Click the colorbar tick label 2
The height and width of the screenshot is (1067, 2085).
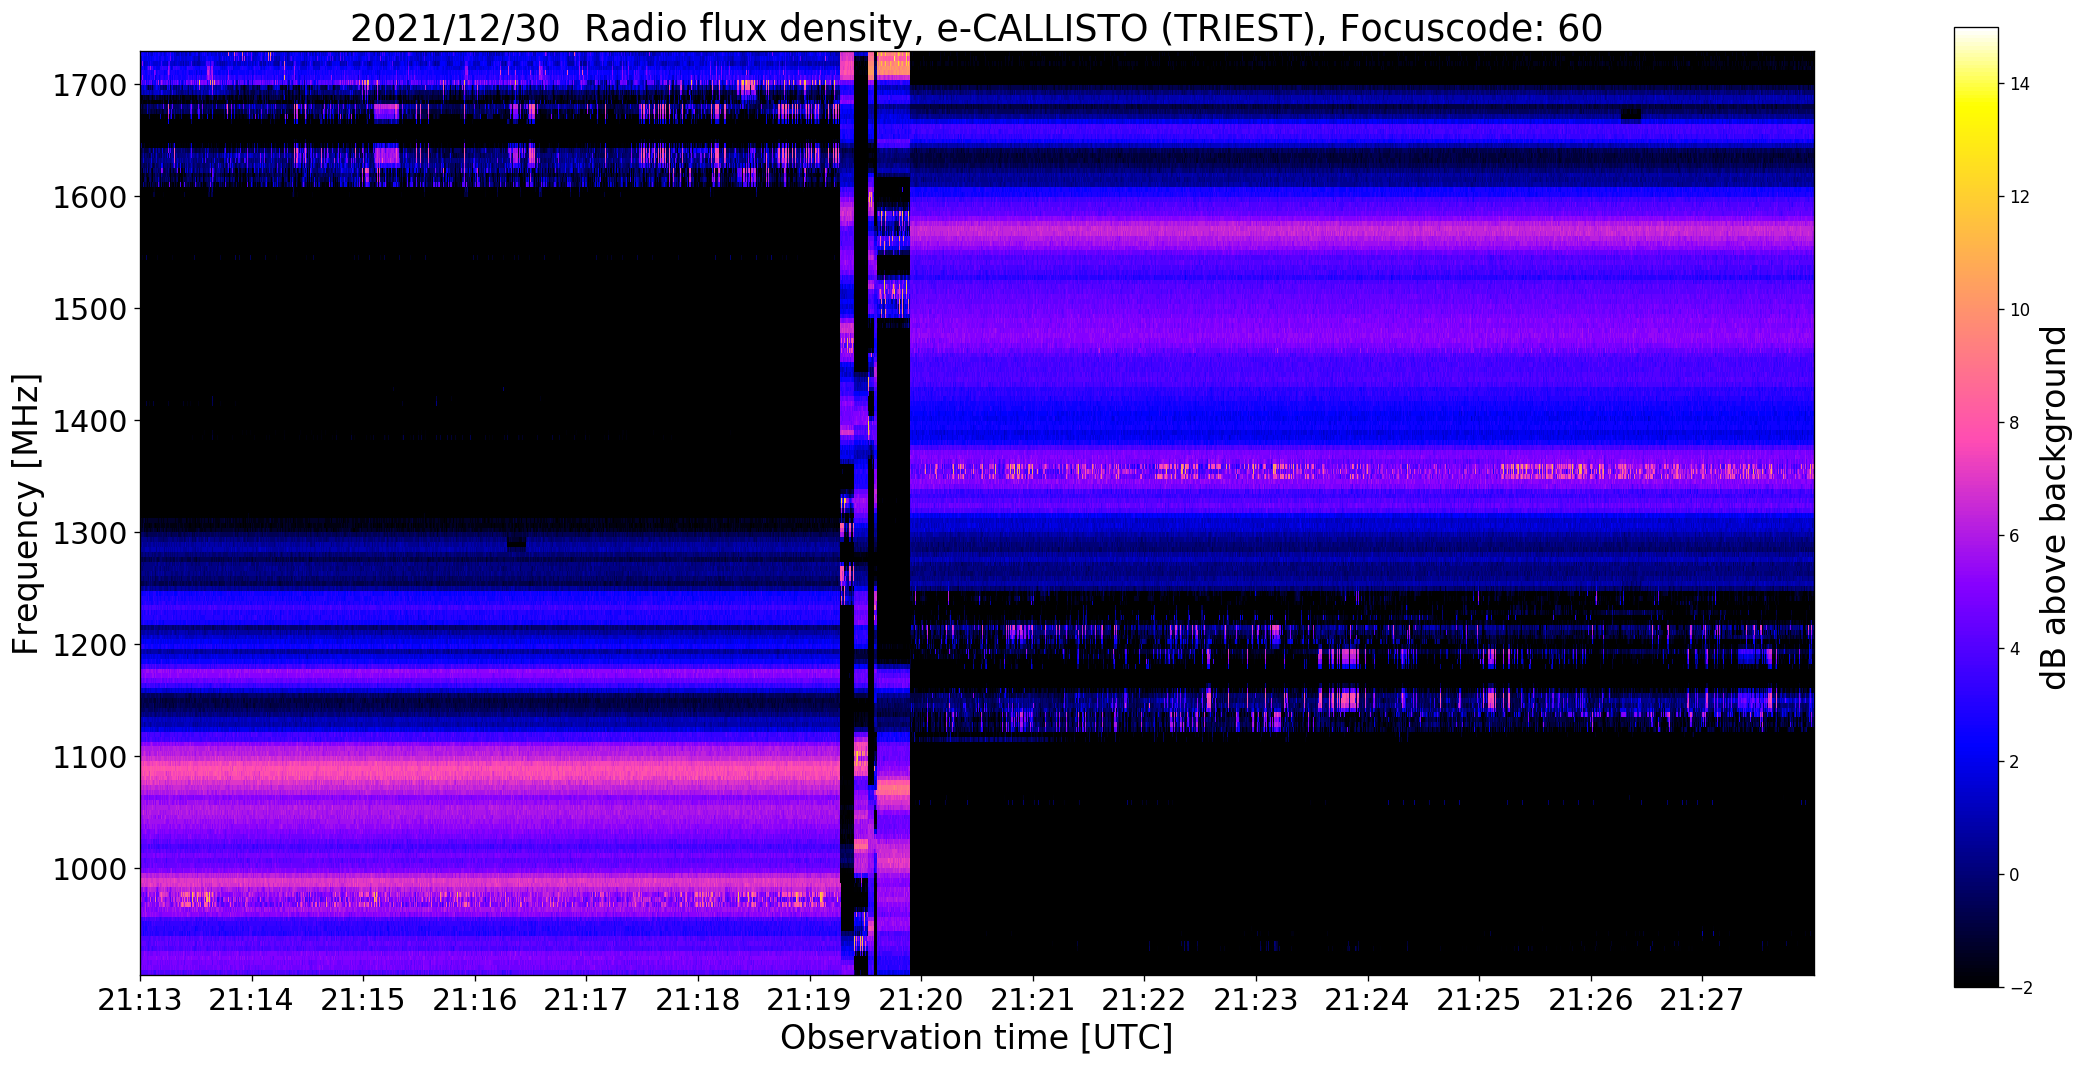(x=2014, y=763)
